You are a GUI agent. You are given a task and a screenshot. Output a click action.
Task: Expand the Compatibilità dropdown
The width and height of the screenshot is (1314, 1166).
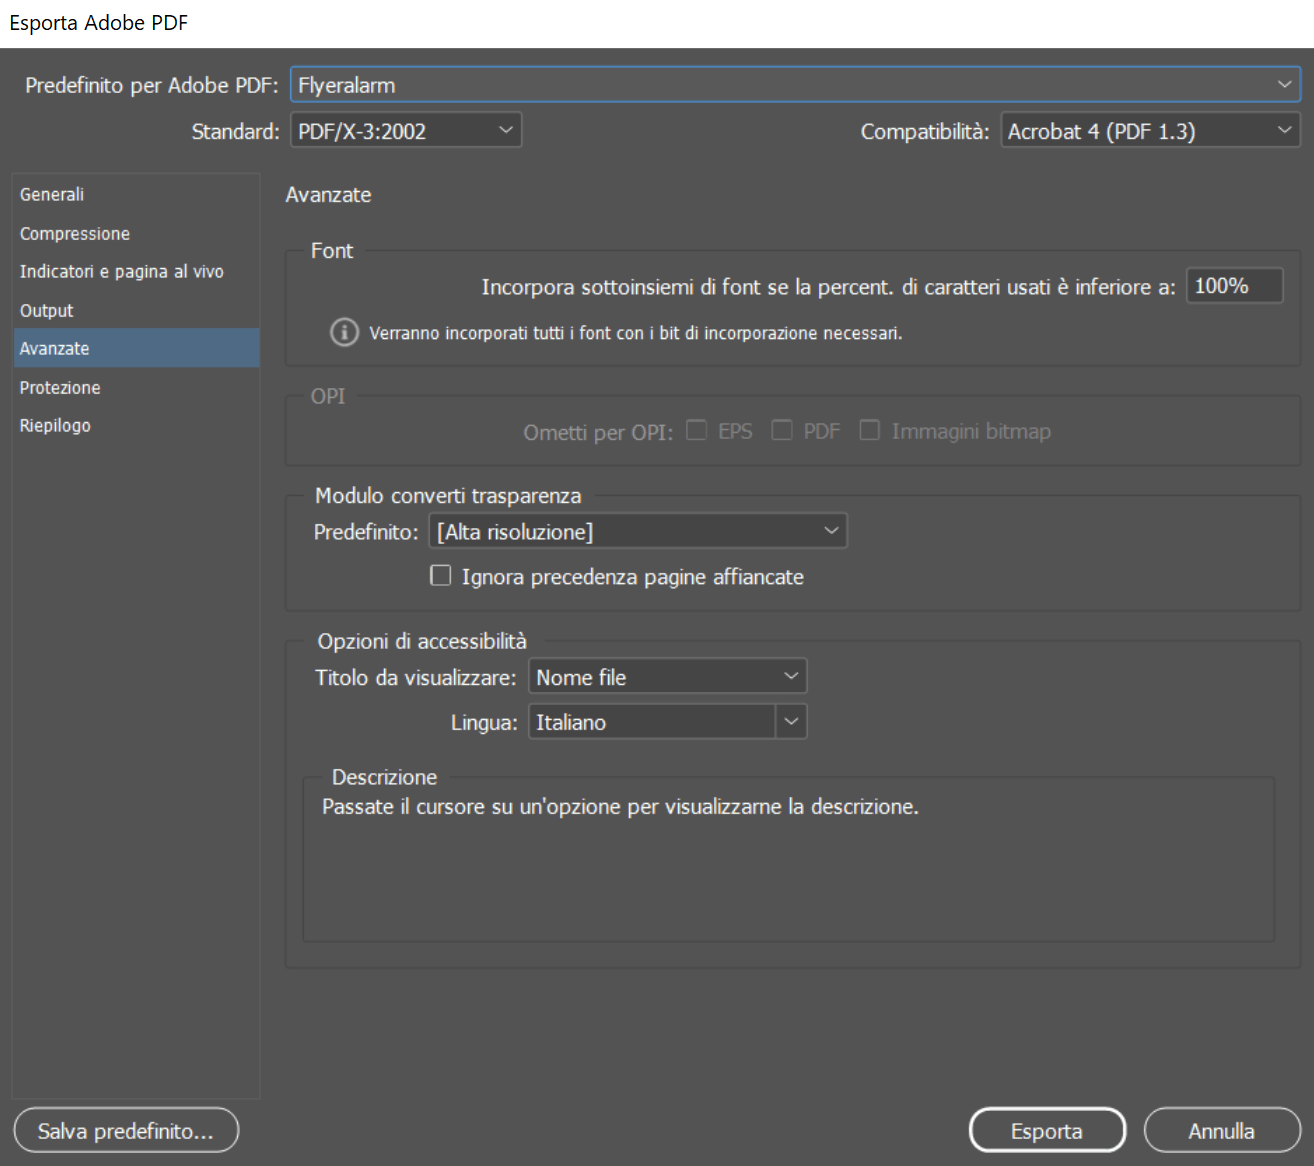(1150, 131)
